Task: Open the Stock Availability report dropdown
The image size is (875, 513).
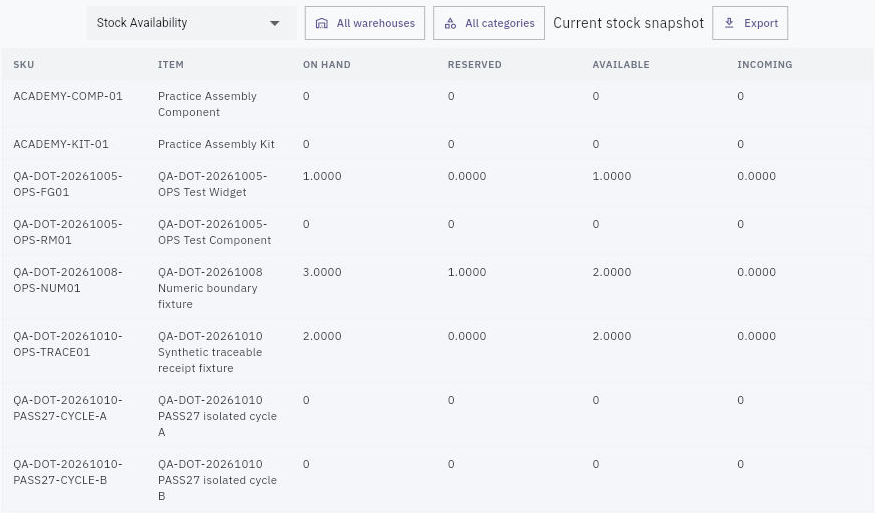Action: coord(191,23)
